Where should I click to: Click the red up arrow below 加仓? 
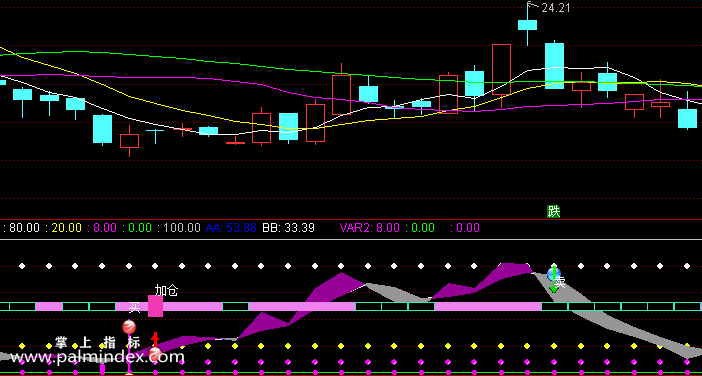(155, 339)
